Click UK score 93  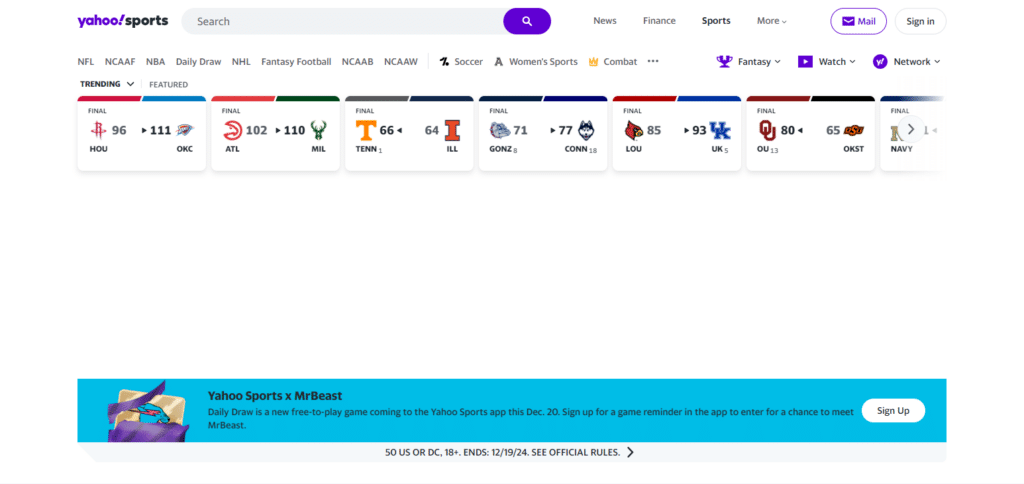click(x=699, y=131)
